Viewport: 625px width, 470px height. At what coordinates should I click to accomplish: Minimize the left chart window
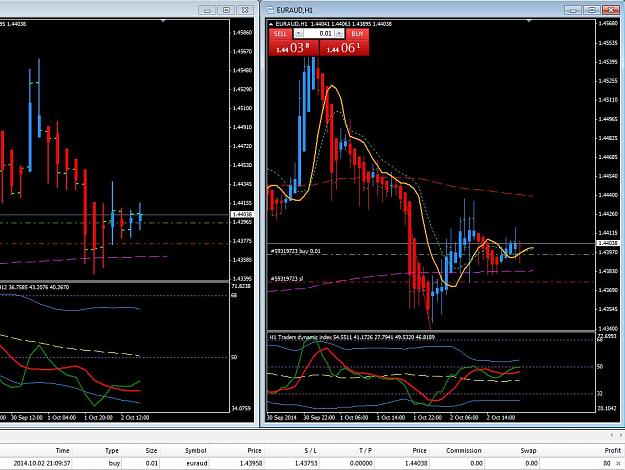(x=207, y=10)
